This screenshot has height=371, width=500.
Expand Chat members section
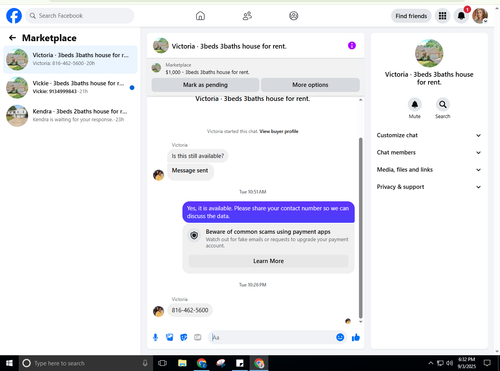(429, 153)
